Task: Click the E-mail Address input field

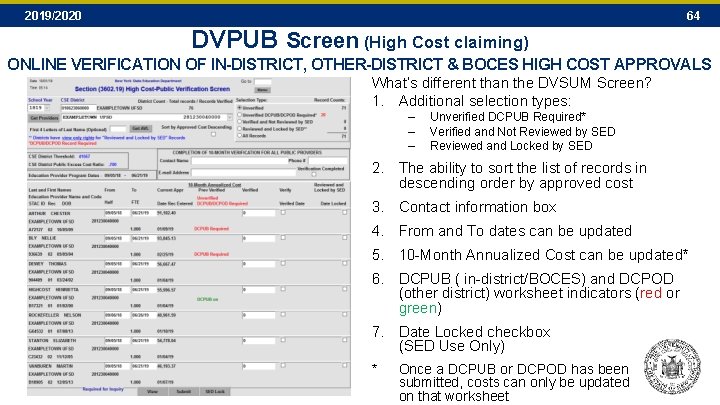Action: [x=244, y=173]
